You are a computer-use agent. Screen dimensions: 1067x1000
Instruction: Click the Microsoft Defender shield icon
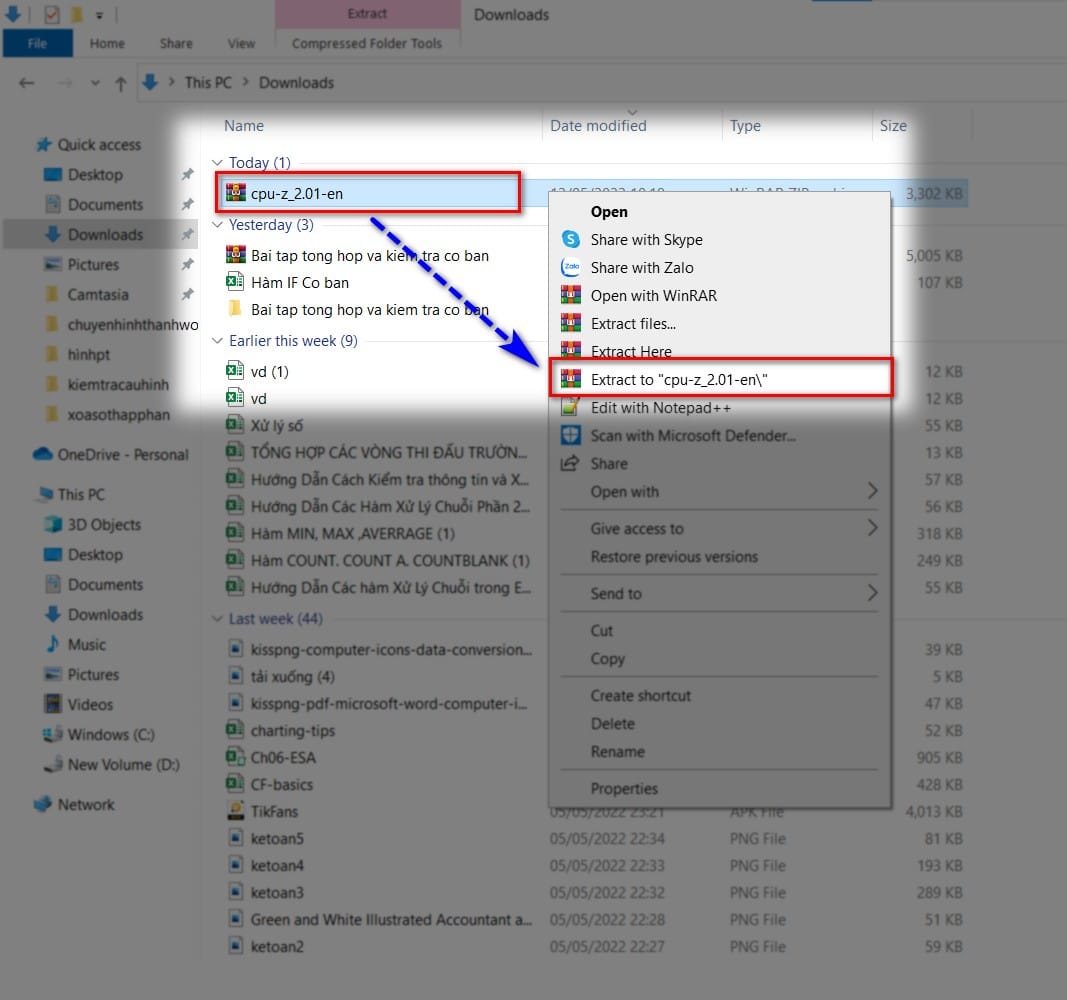pyautogui.click(x=570, y=435)
